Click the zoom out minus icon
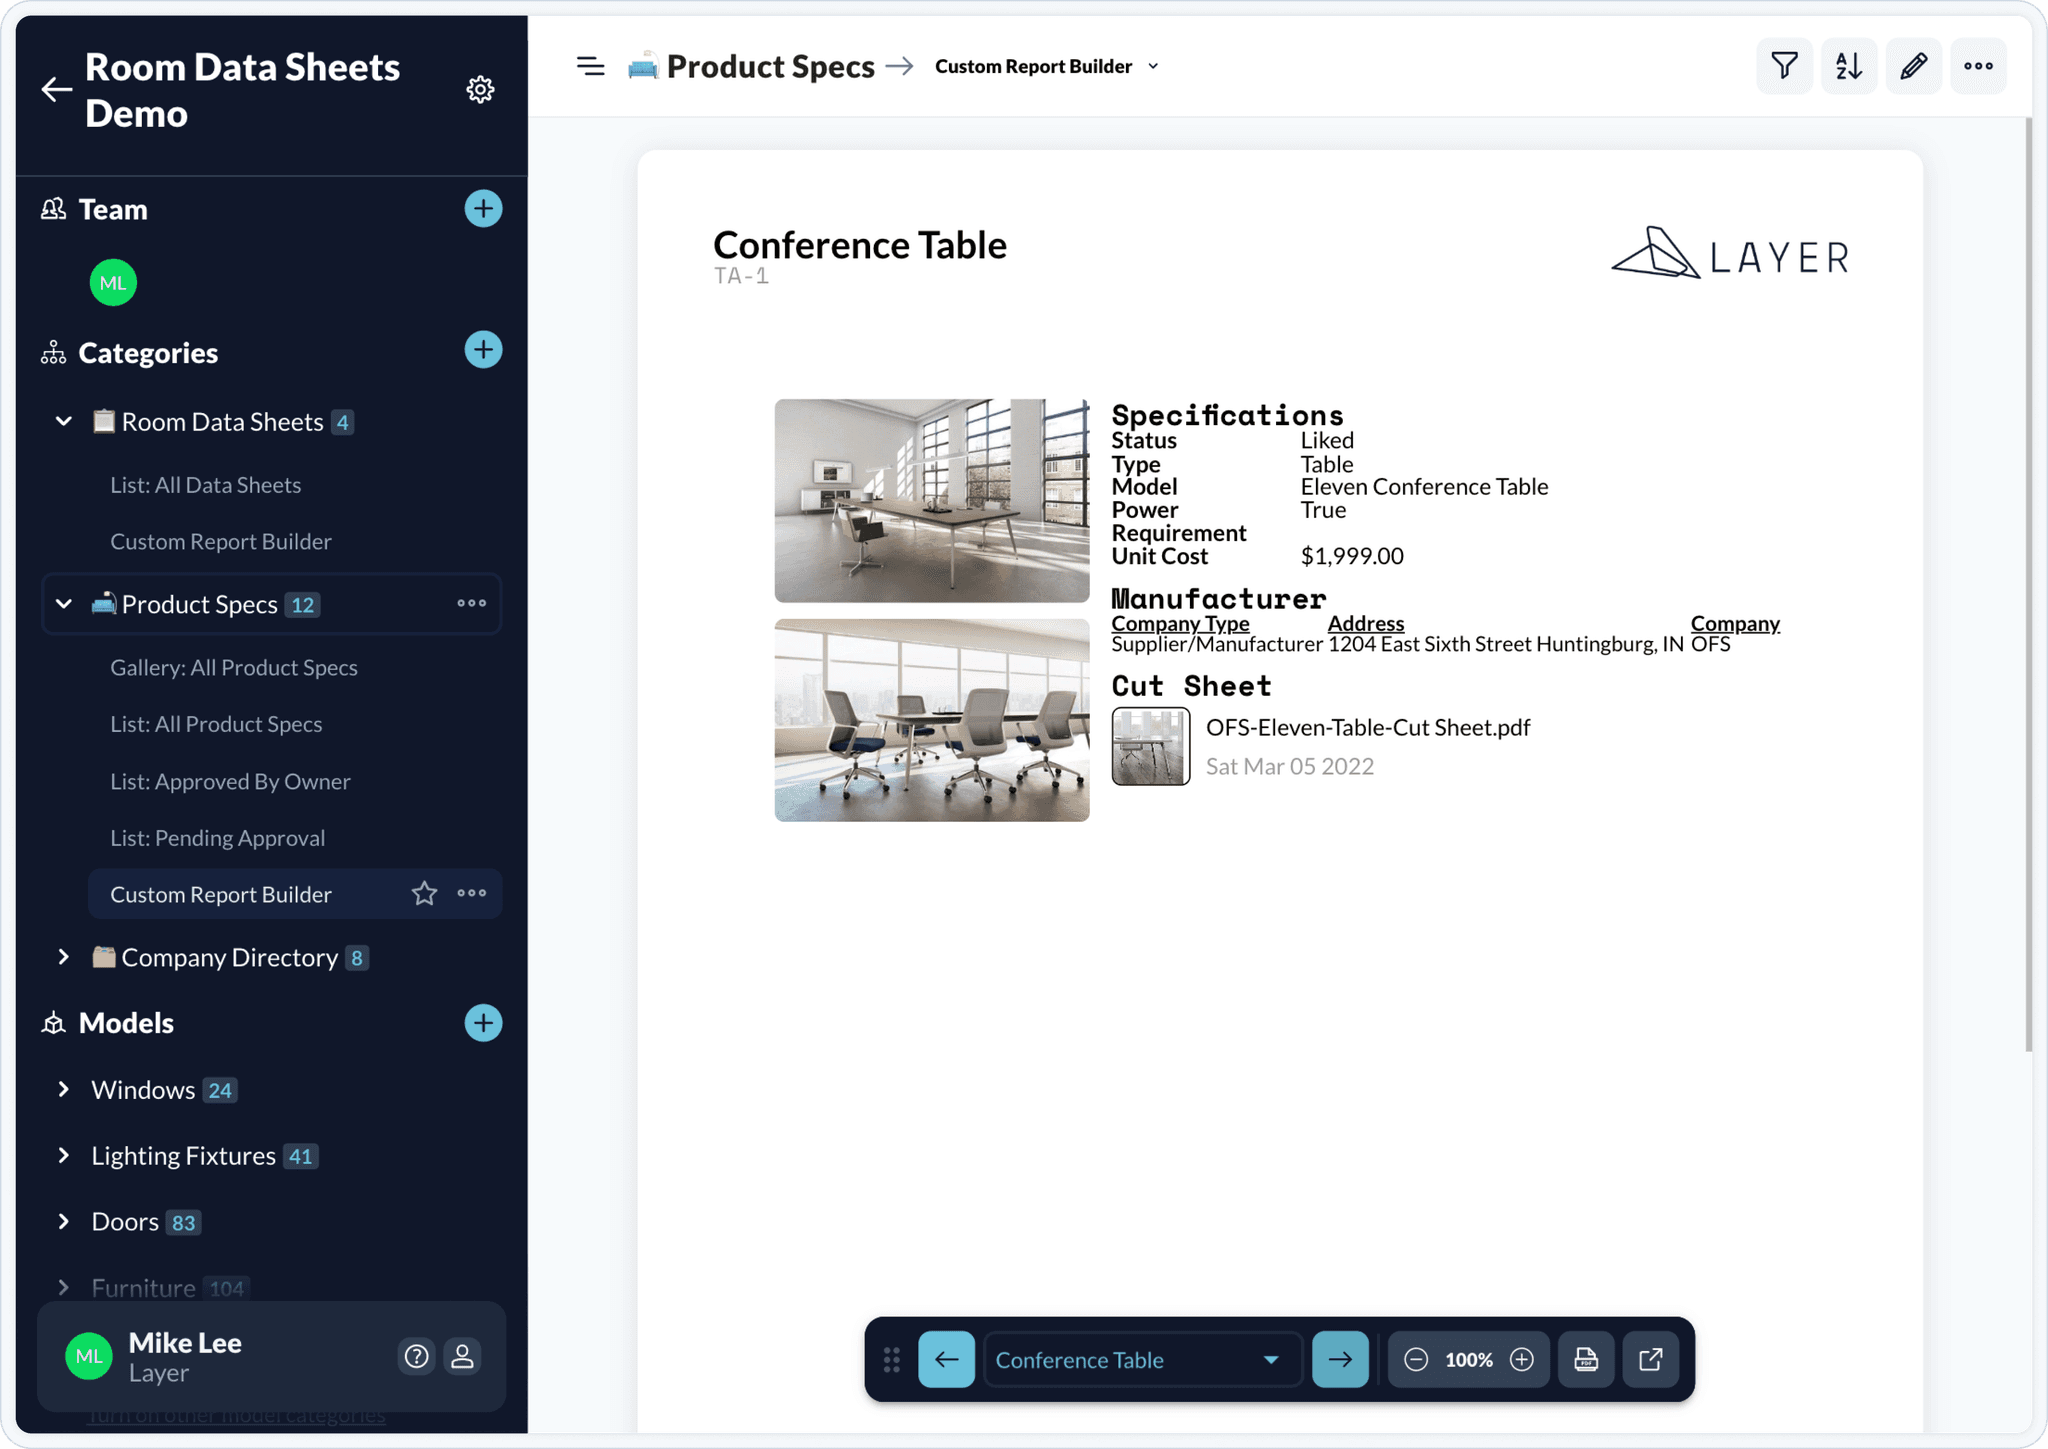This screenshot has width=2048, height=1449. coord(1416,1359)
